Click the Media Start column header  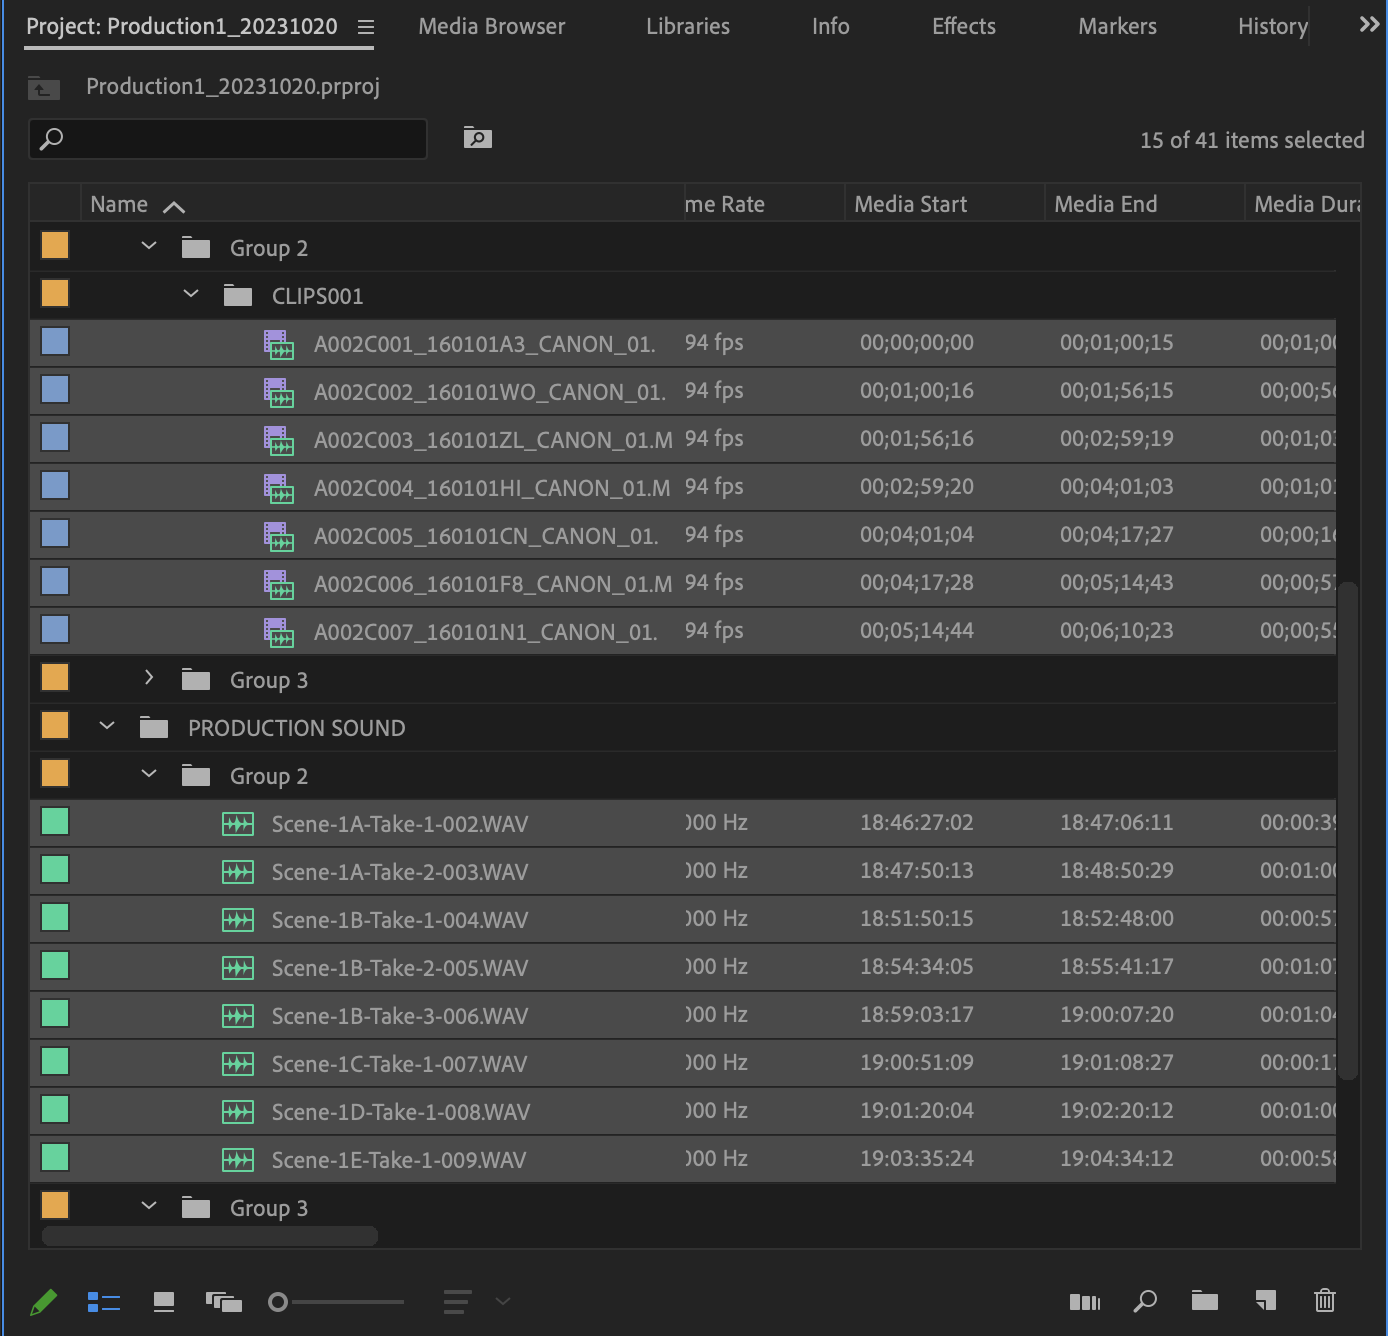point(944,204)
